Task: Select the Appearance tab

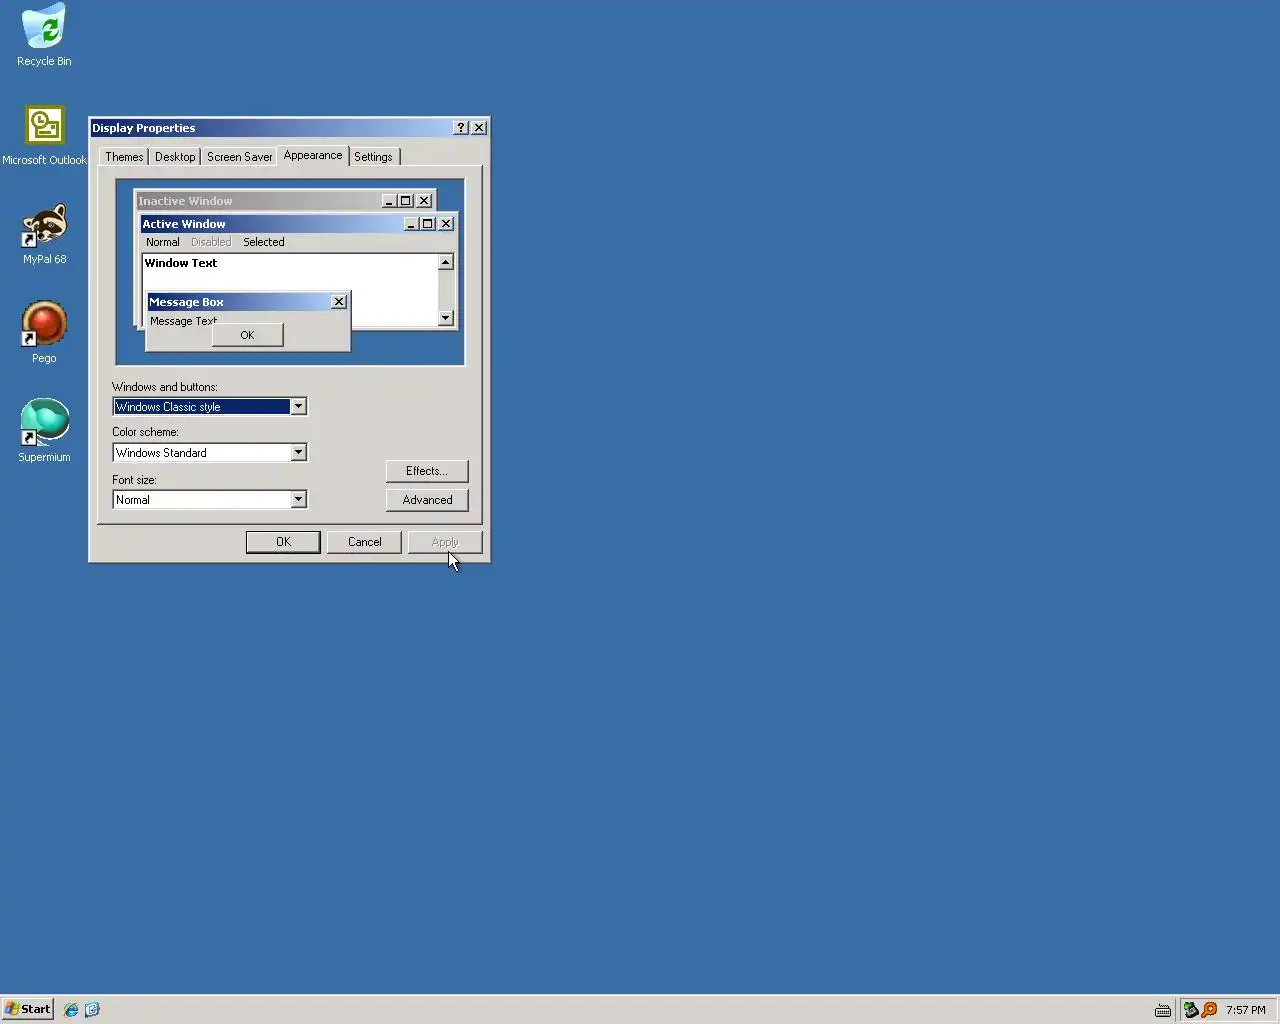Action: (x=313, y=155)
